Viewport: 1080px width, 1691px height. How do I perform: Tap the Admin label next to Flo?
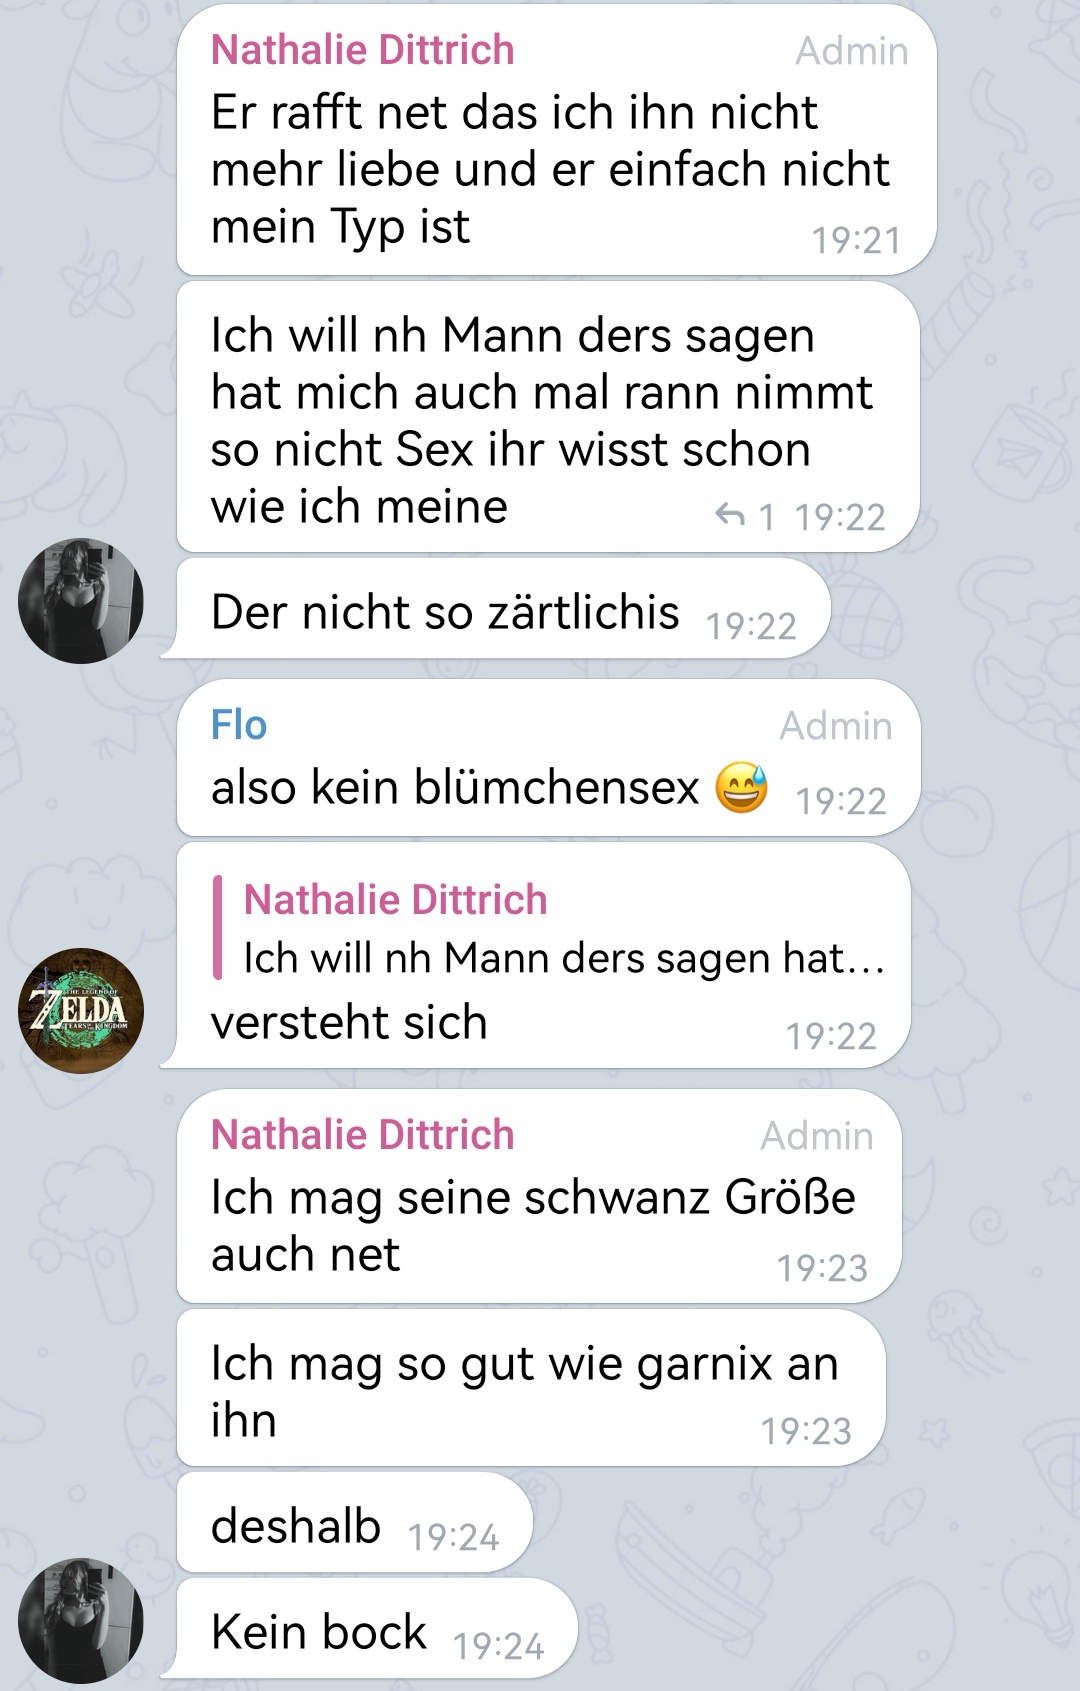tap(836, 726)
